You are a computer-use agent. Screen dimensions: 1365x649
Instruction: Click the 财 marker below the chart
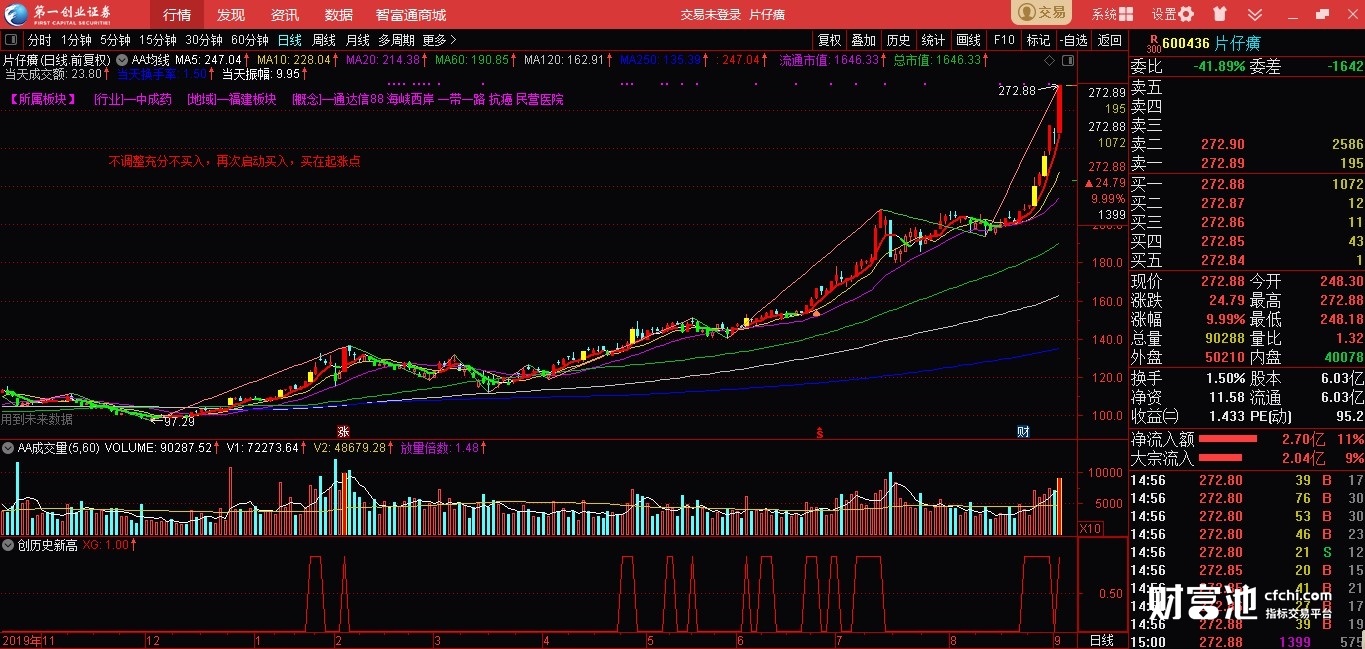1023,431
